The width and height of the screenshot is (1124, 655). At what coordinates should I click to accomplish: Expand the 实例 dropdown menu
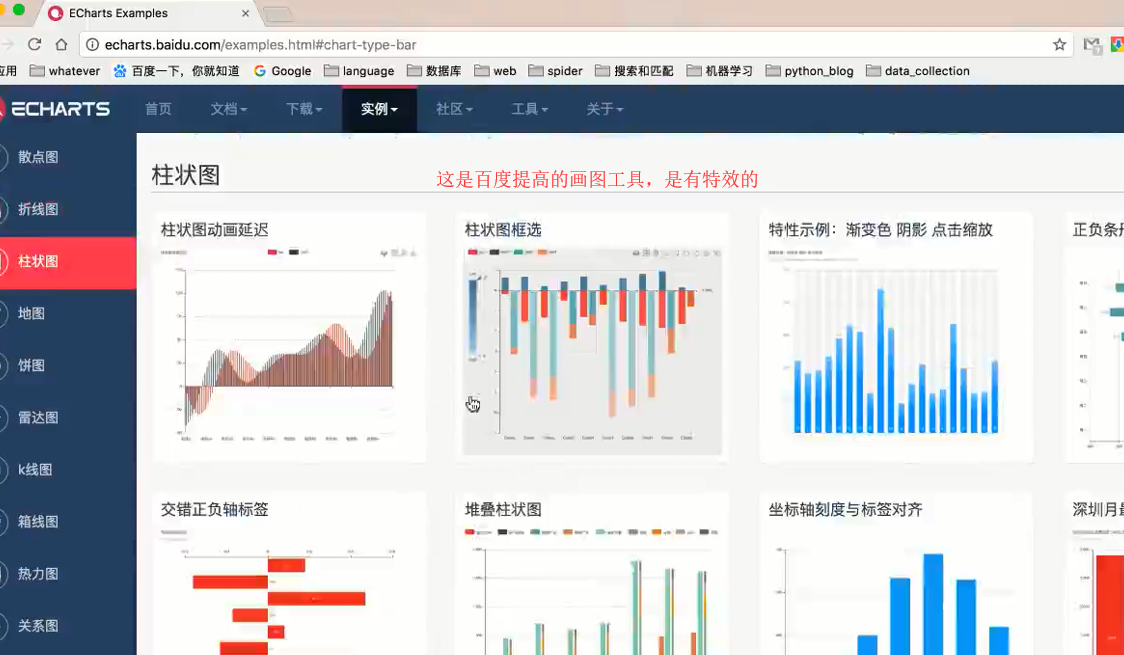click(379, 109)
